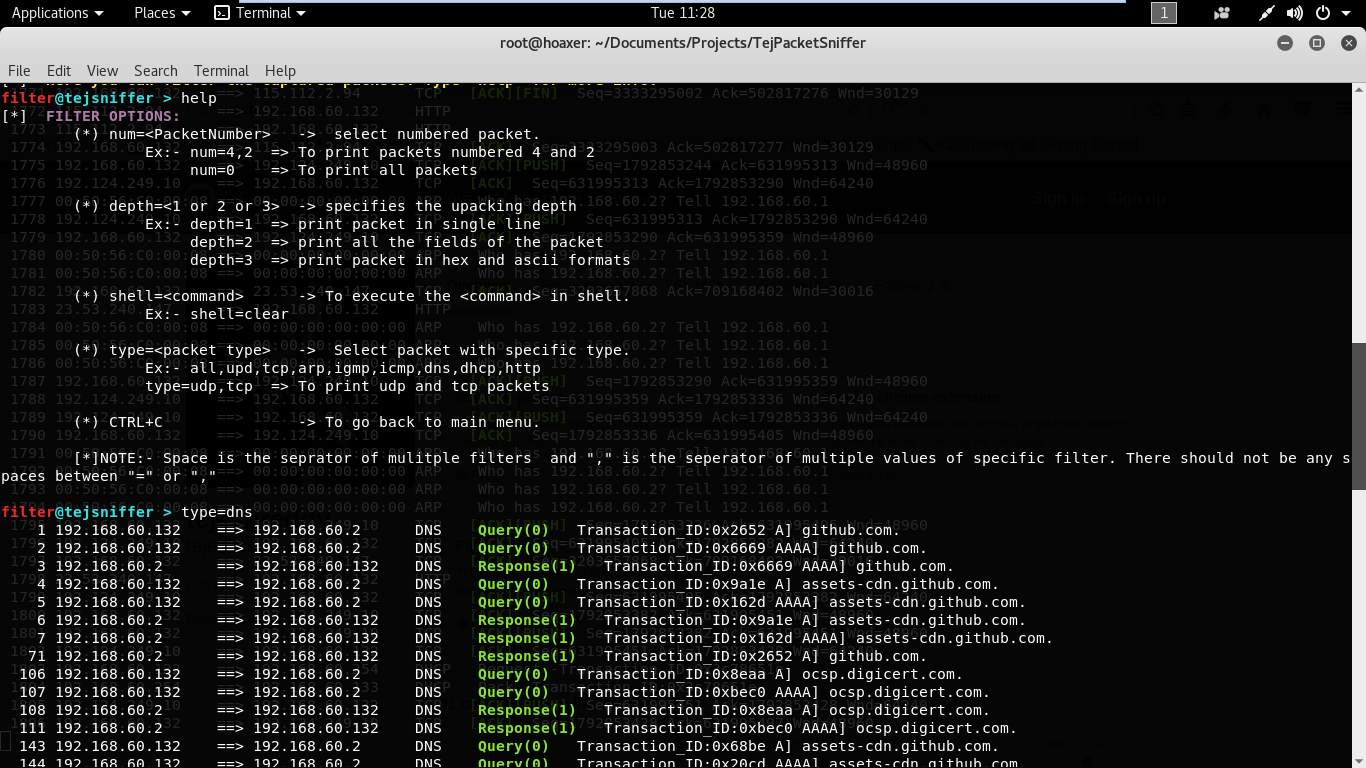
Task: Open the Help menu
Action: pyautogui.click(x=280, y=70)
